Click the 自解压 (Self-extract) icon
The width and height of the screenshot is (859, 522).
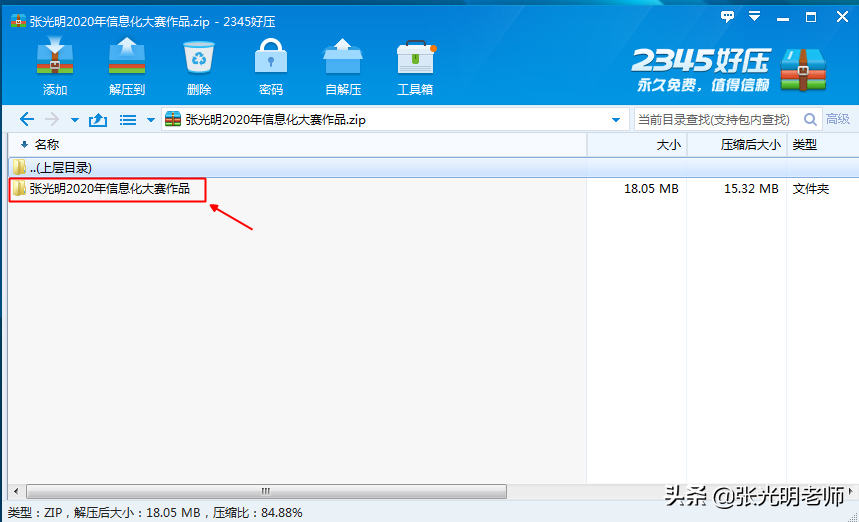tap(343, 56)
